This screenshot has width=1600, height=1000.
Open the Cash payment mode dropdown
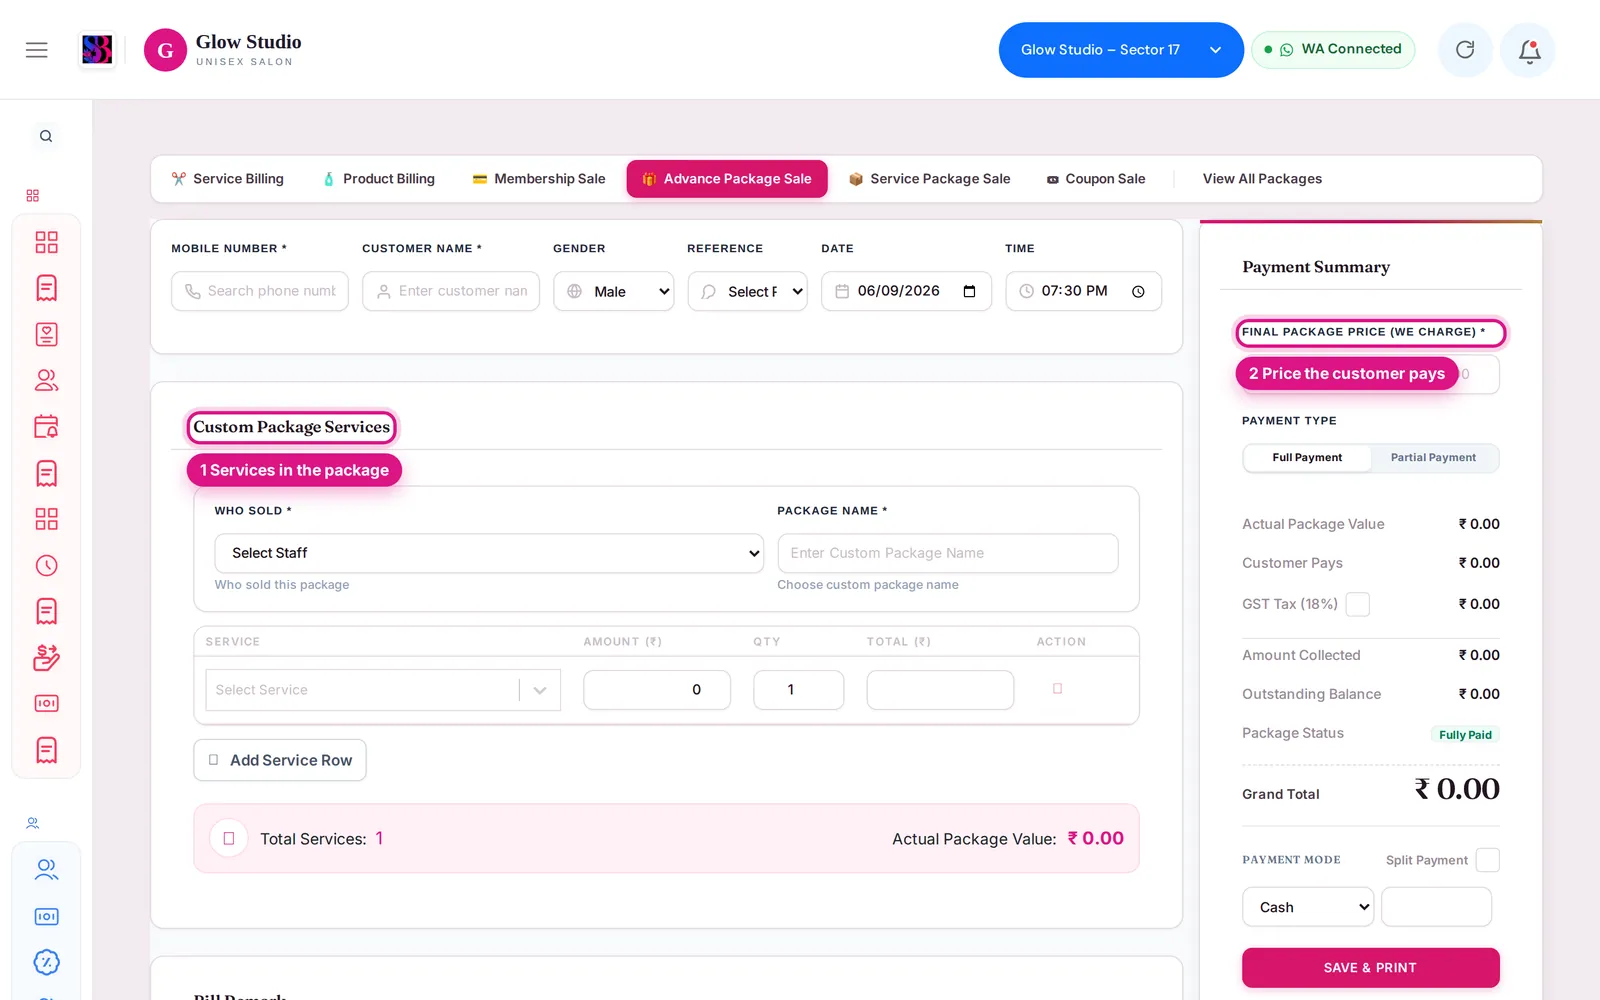1308,907
